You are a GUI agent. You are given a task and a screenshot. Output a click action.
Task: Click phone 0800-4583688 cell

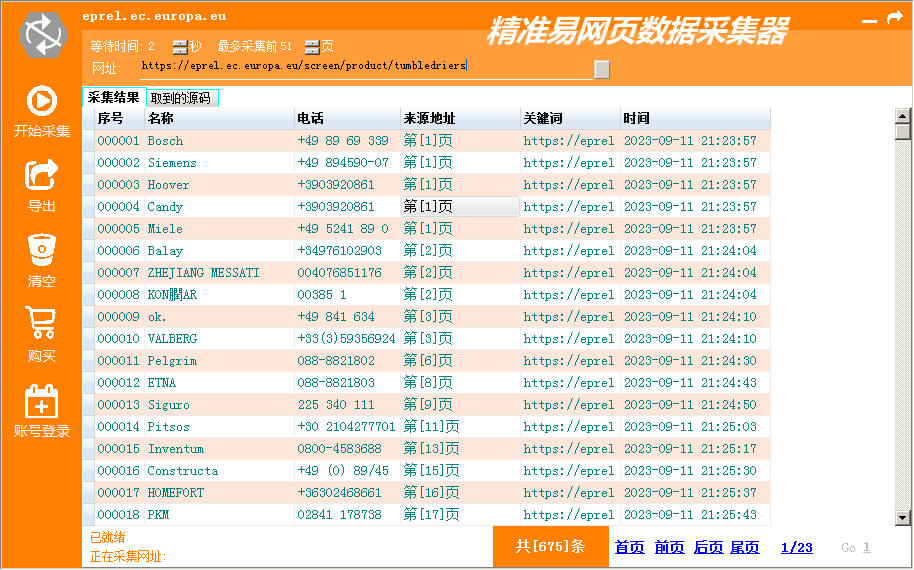pos(347,449)
